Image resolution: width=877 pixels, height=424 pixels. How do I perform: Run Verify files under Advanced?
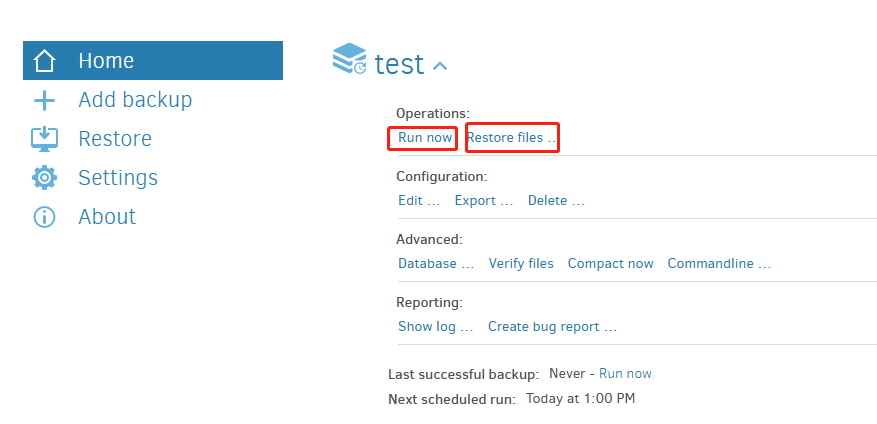point(521,263)
